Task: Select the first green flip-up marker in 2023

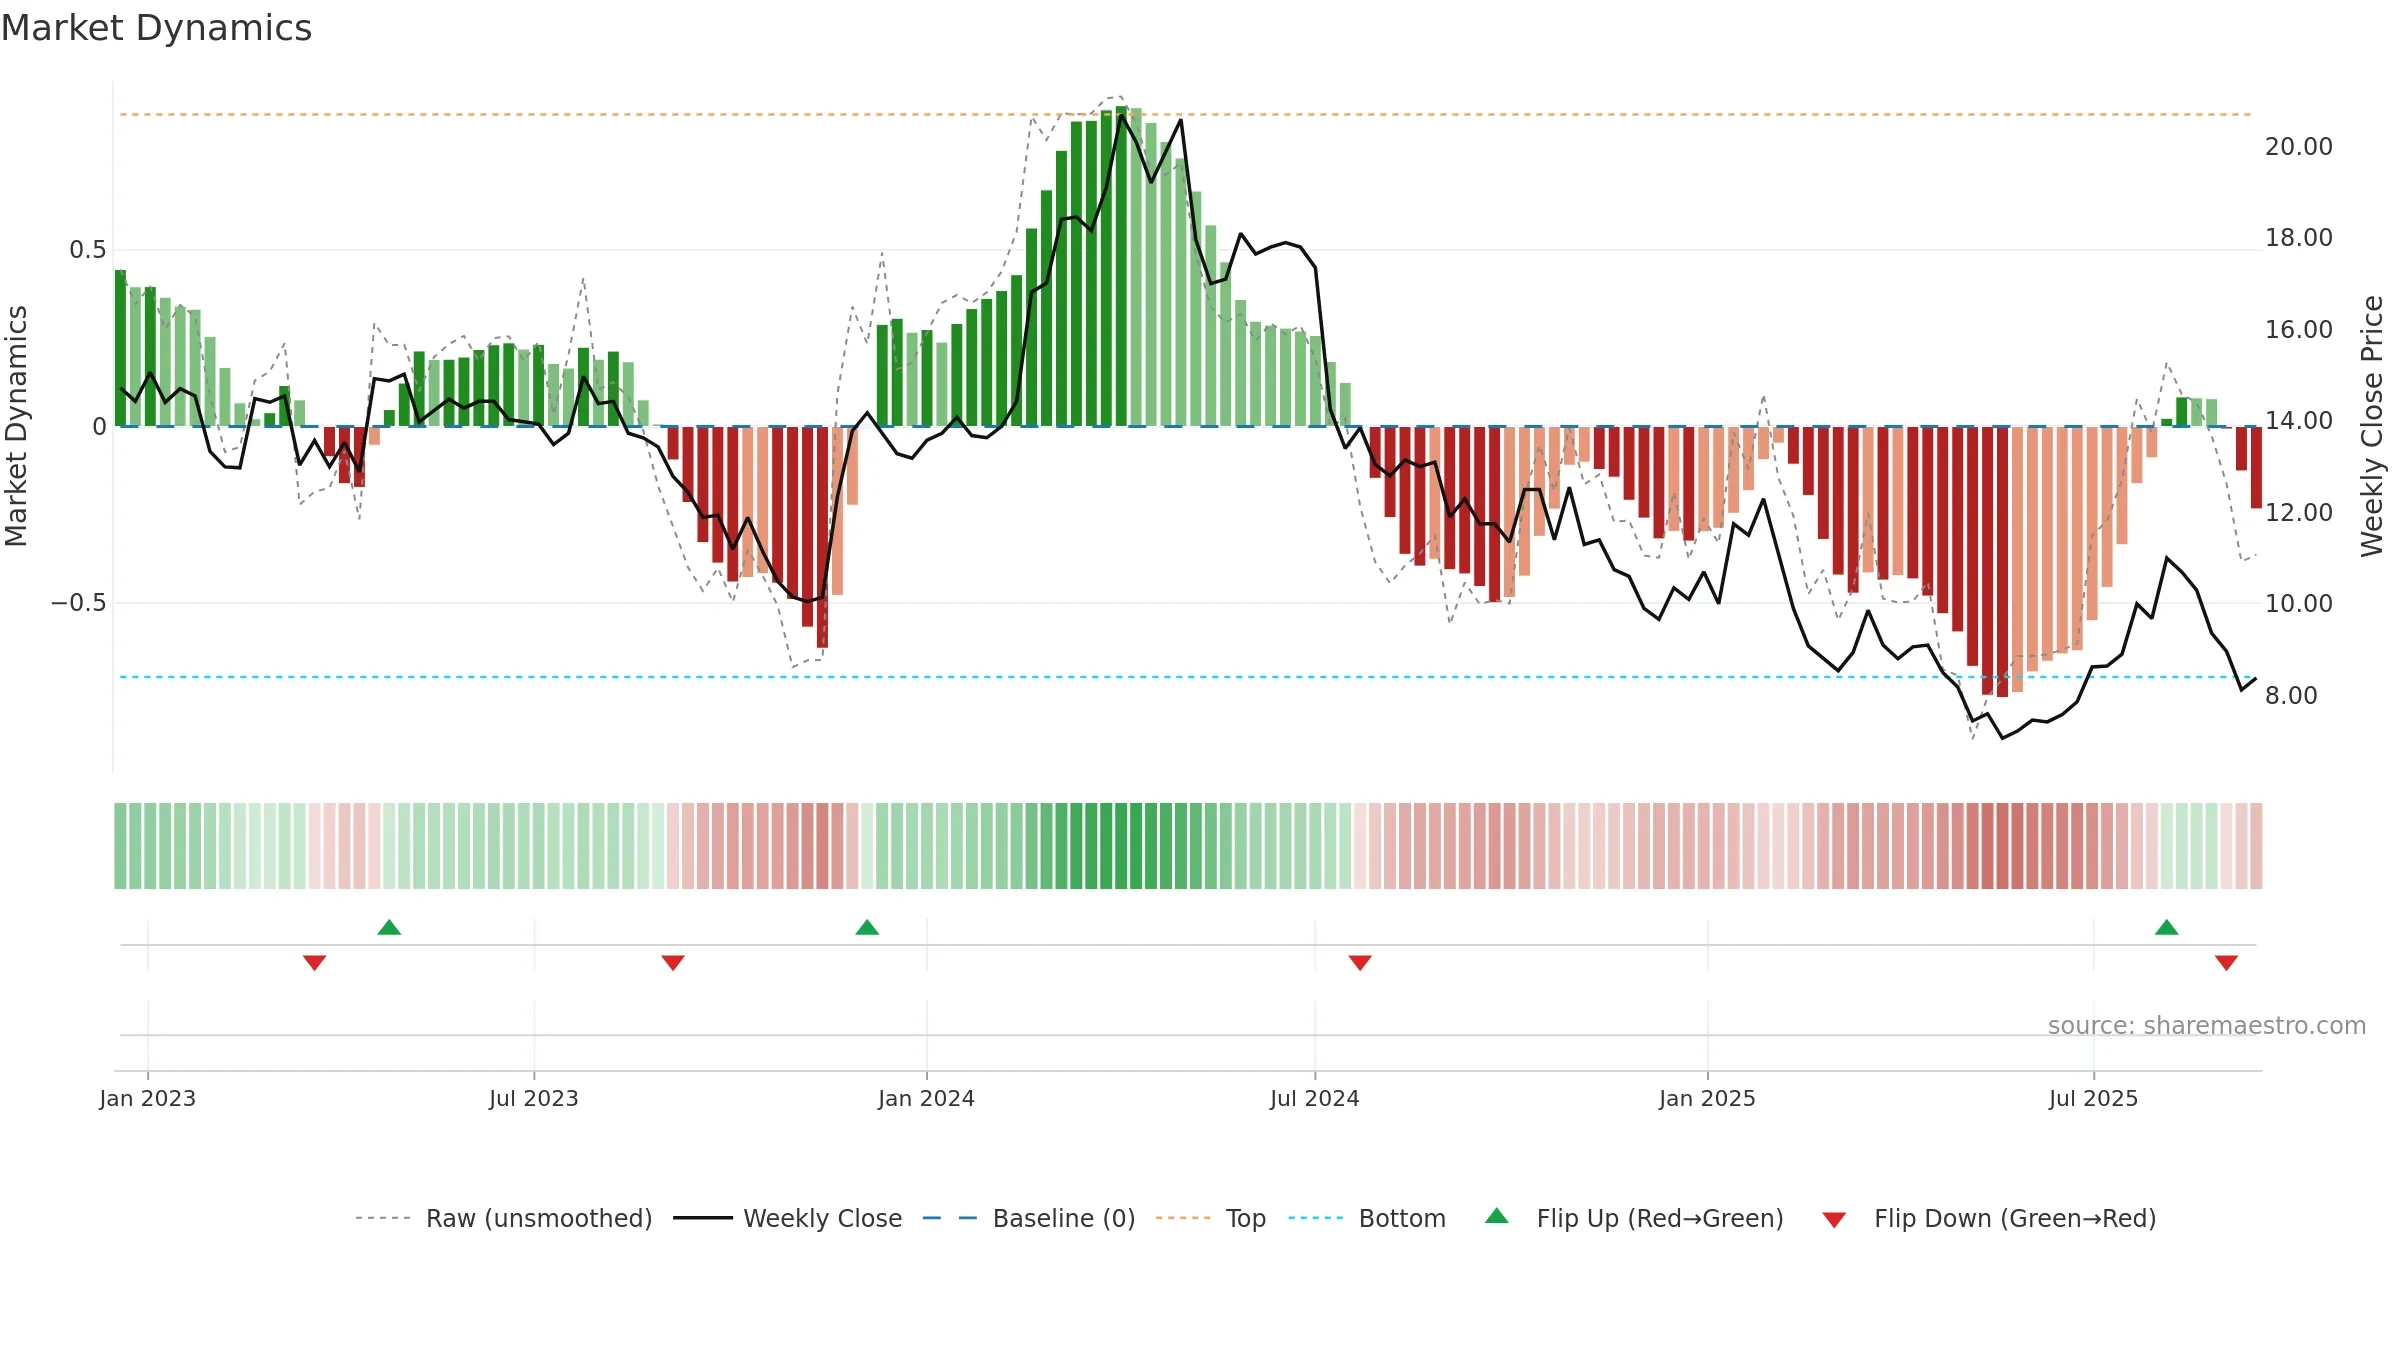Action: pyautogui.click(x=389, y=927)
